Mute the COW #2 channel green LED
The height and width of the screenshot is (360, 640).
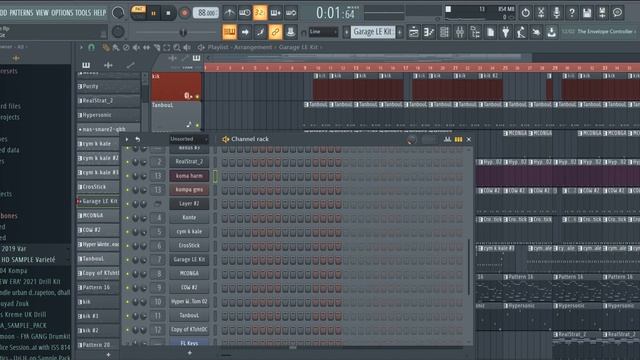tap(127, 288)
